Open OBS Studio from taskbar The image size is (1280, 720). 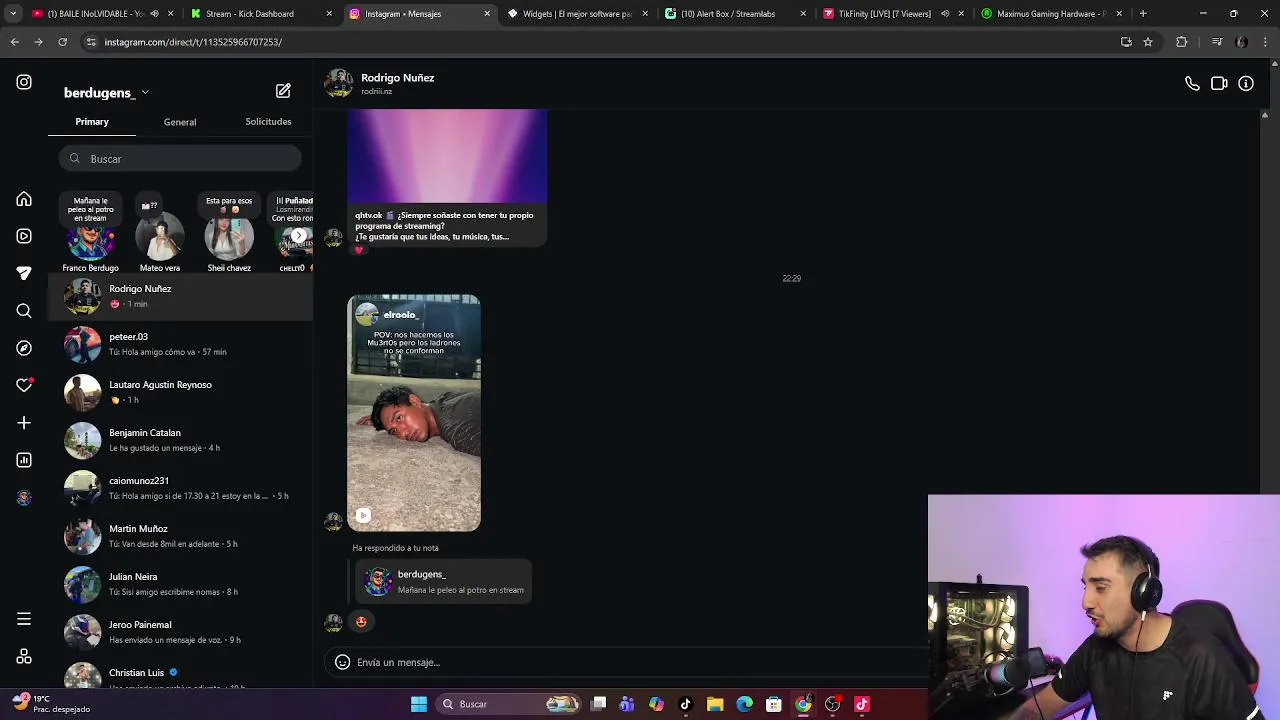833,704
